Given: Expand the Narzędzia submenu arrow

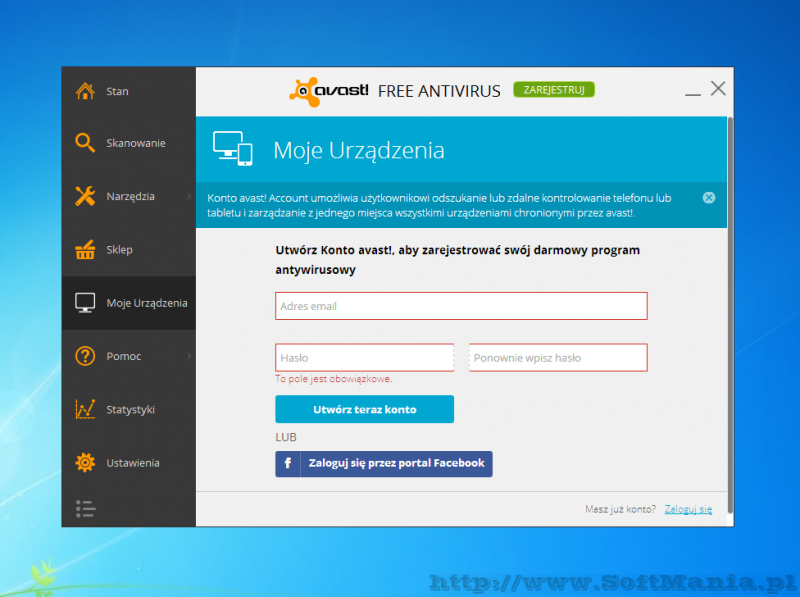Looking at the screenshot, I should coord(189,196).
